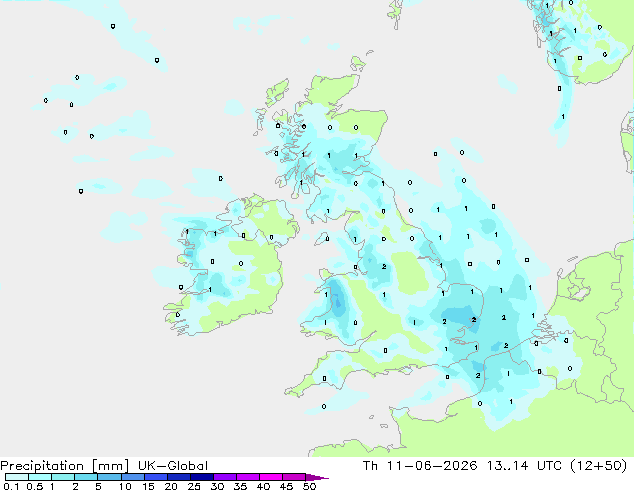Image resolution: width=634 pixels, height=490 pixels.
Task: Click the '(12+50)' forecast offset text
Action: (x=598, y=466)
